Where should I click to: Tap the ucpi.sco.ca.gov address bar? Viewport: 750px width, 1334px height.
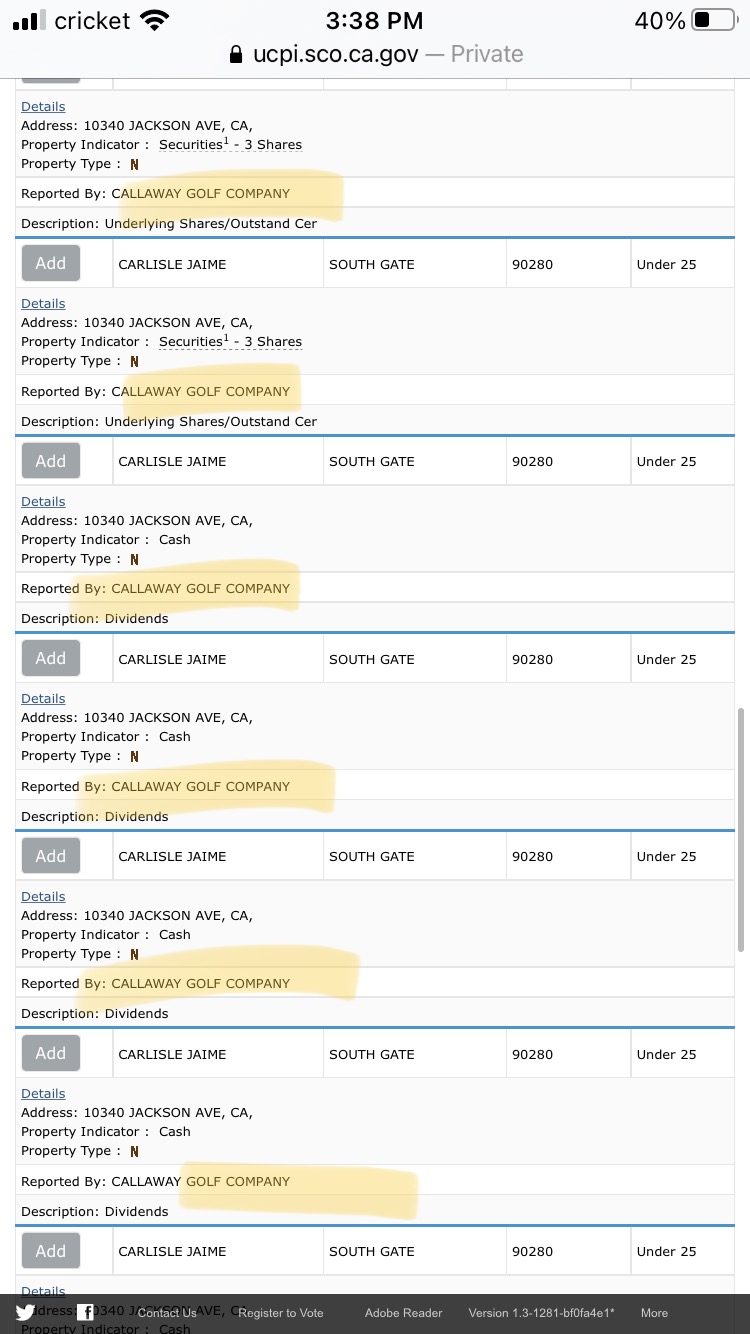pos(375,54)
